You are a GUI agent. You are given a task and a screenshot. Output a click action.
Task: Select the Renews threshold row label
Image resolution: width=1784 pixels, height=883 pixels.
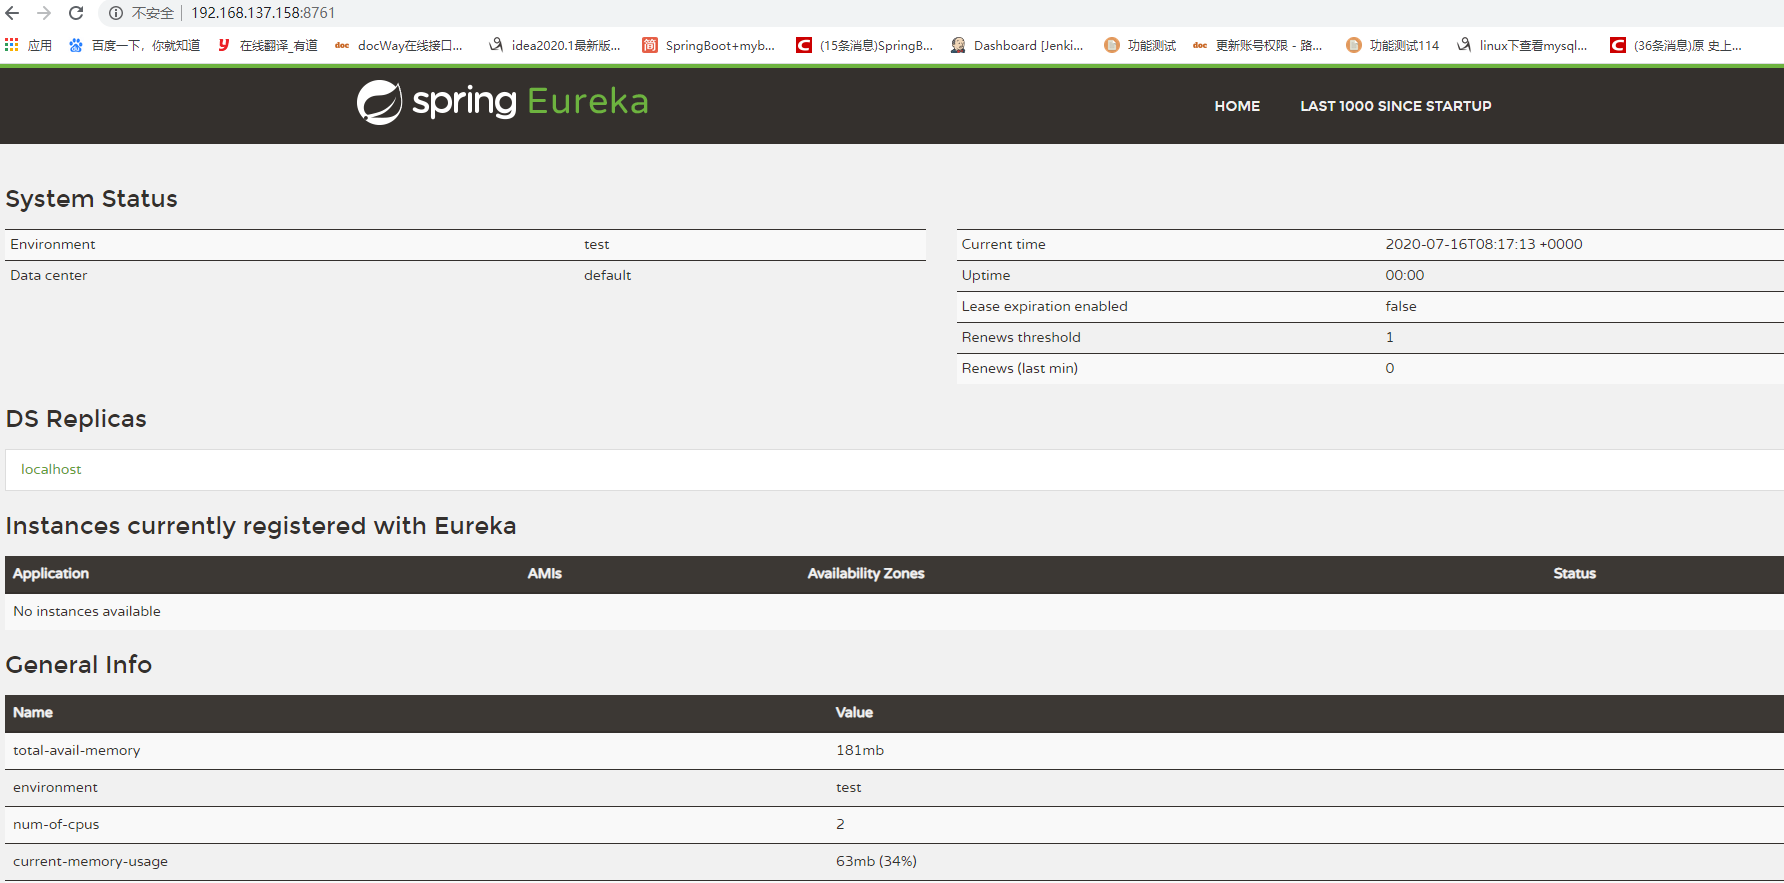point(1021,337)
